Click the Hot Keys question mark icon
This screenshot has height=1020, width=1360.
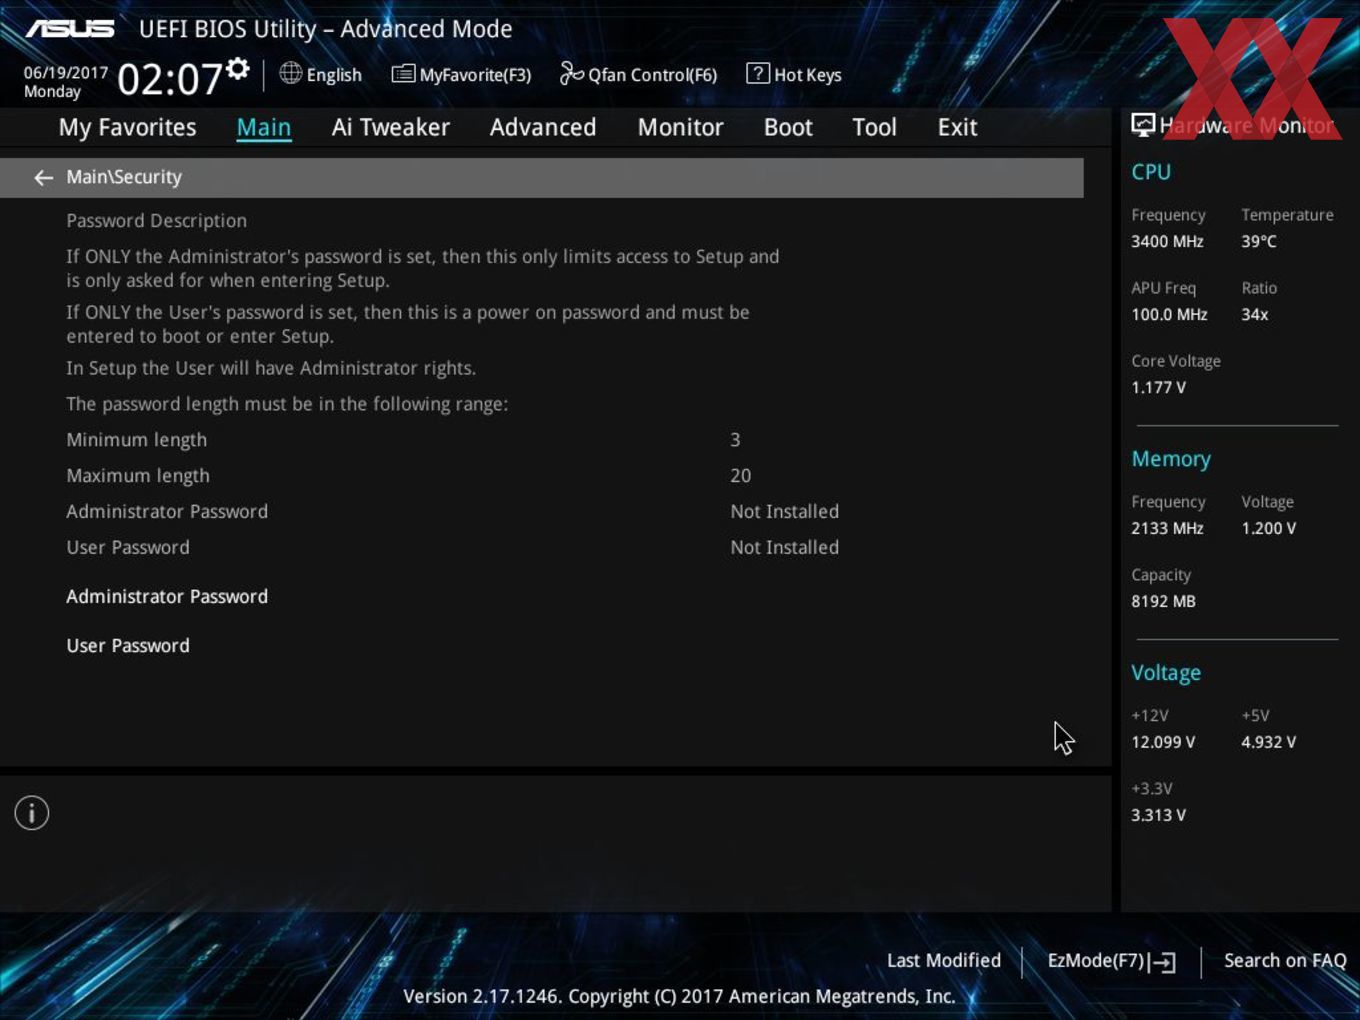[x=758, y=73]
